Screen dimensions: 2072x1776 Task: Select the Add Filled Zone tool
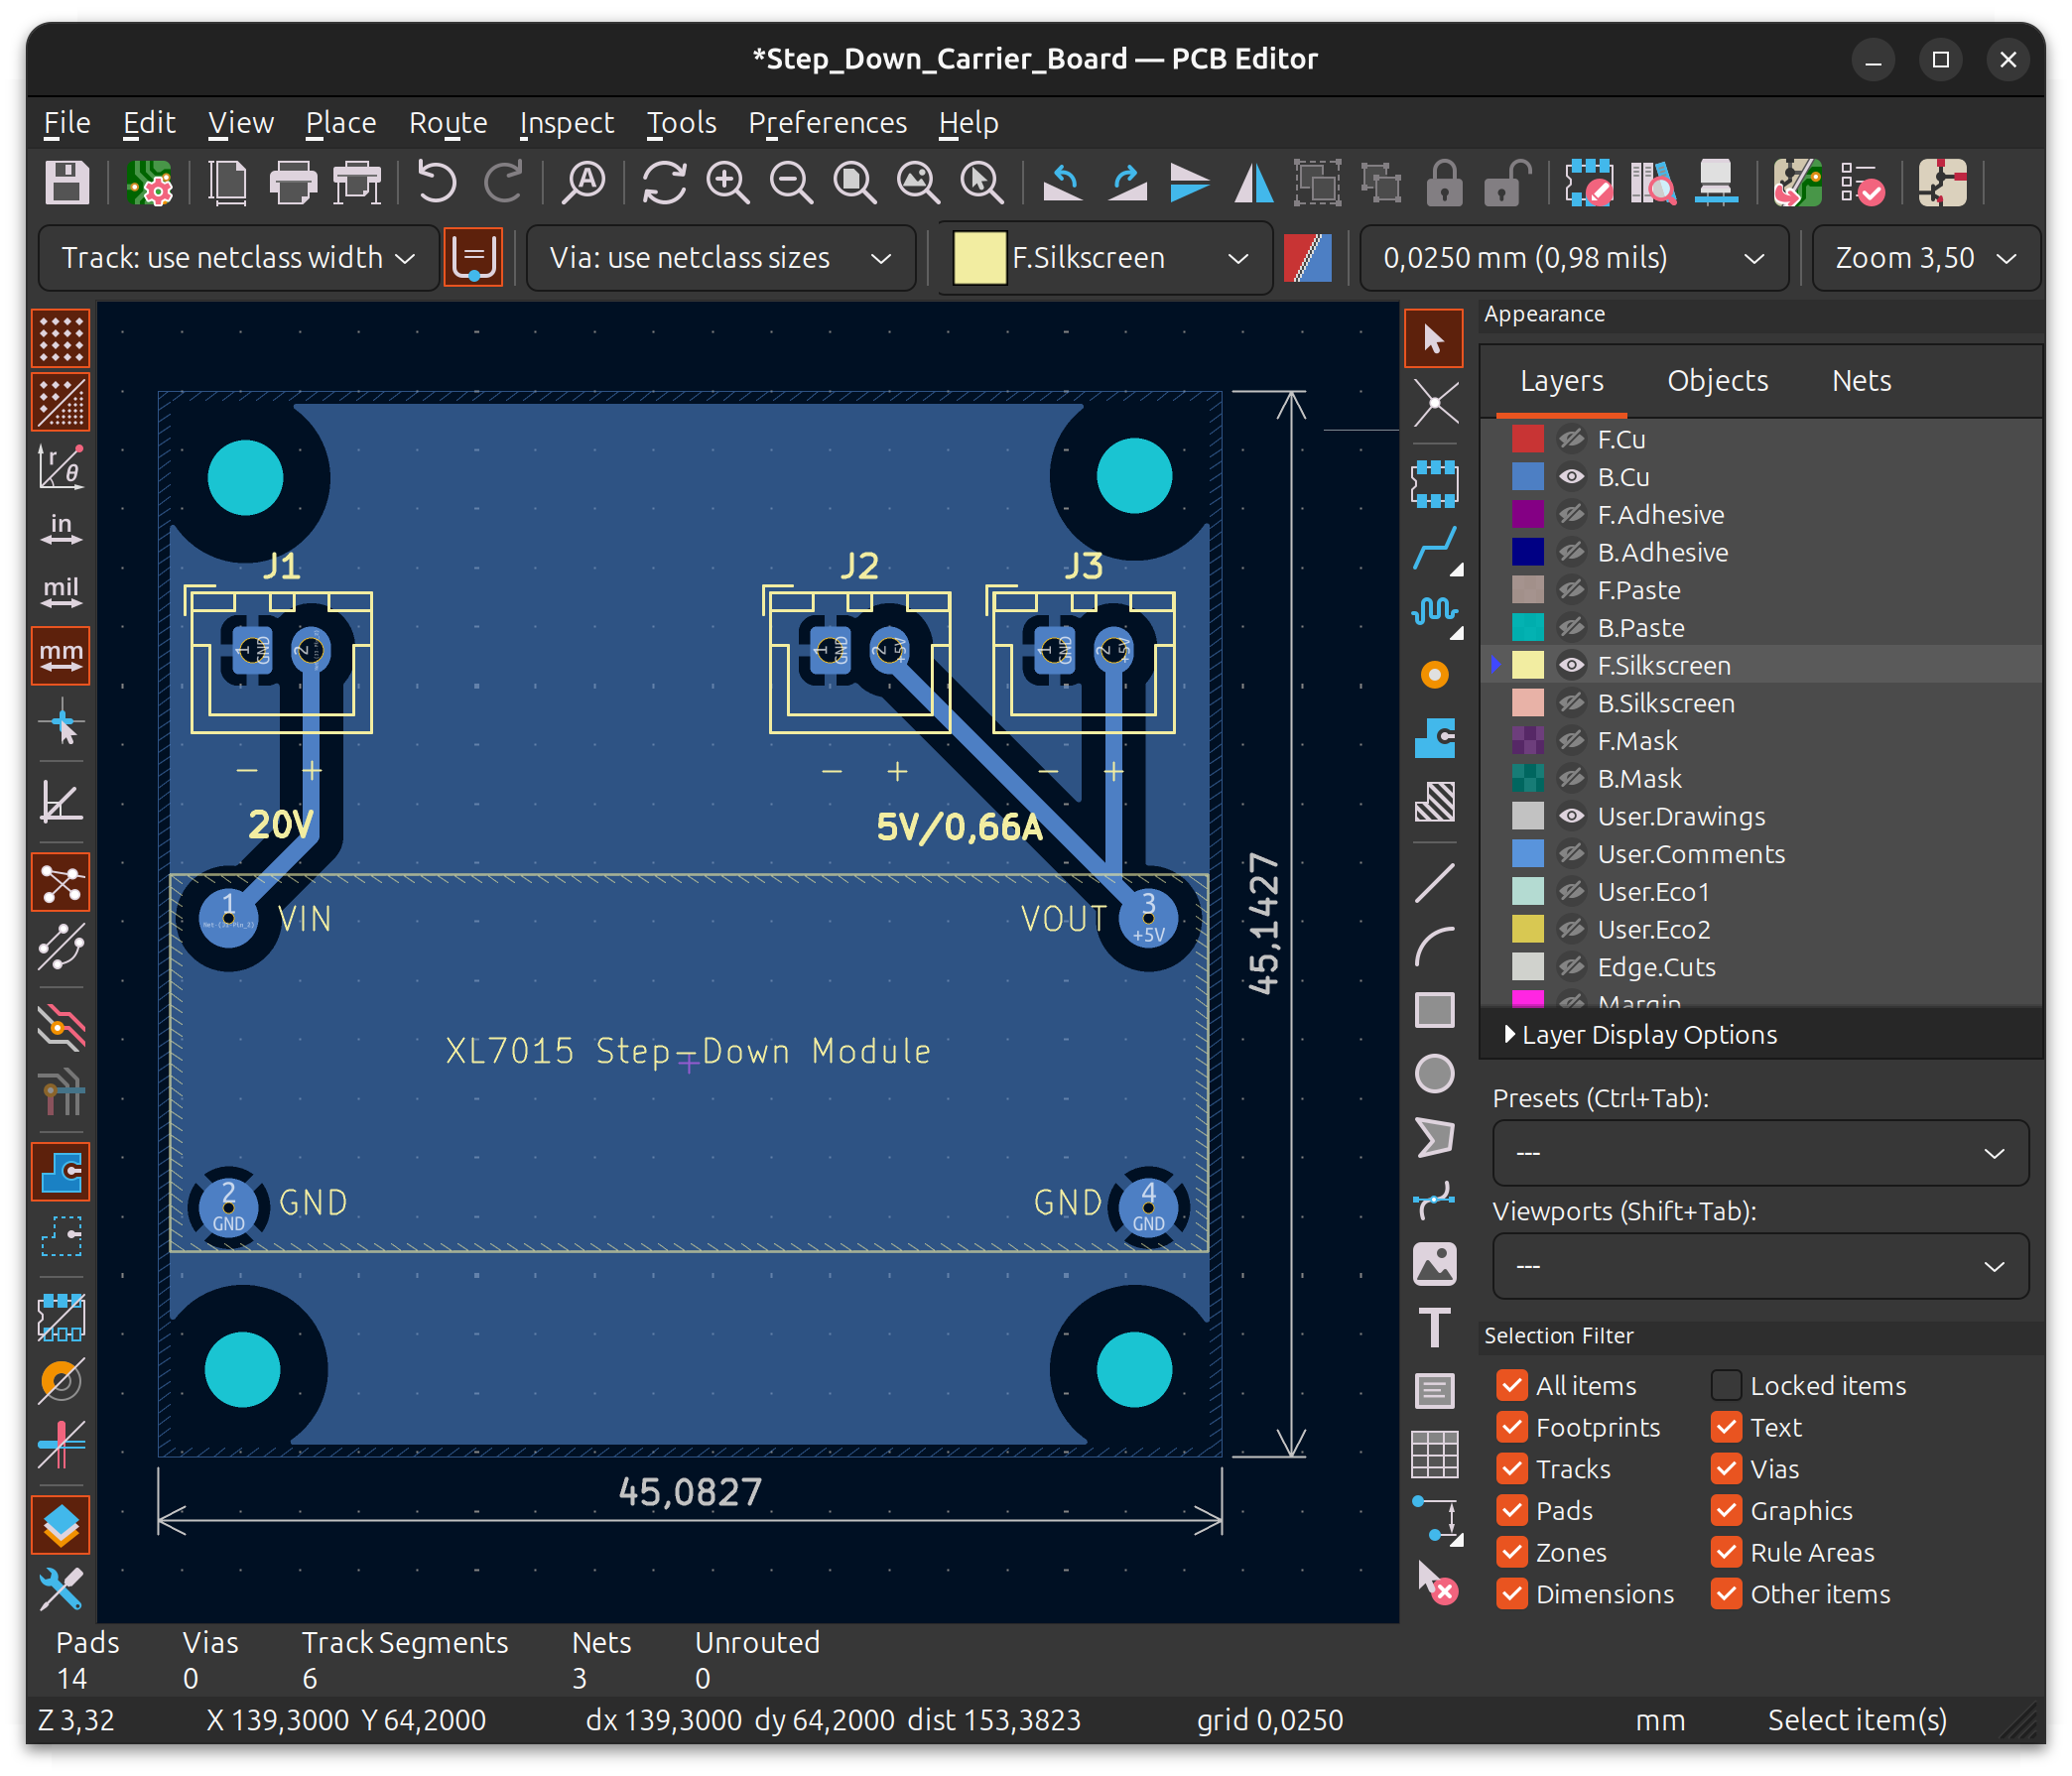[1436, 738]
